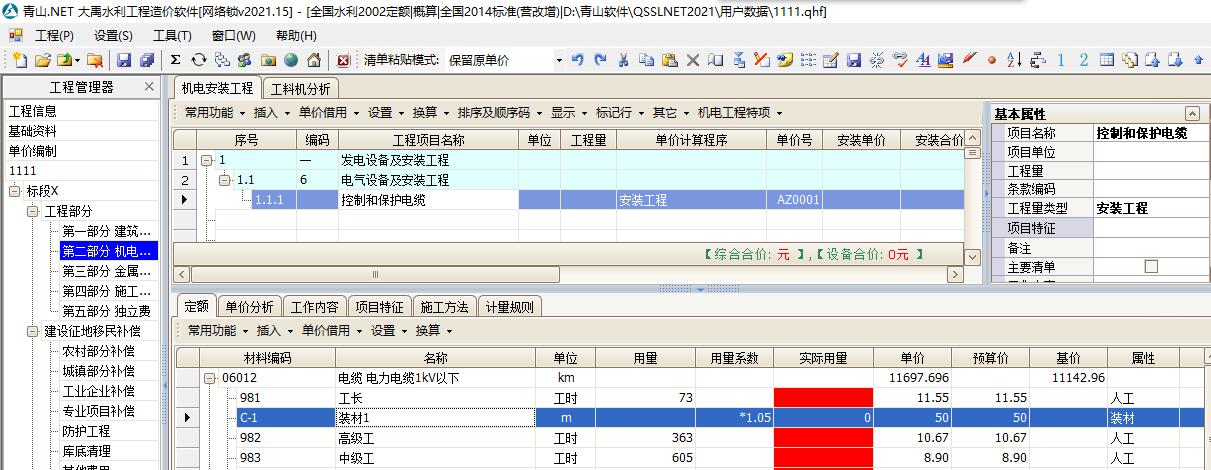
Task: Click the A-Z sort icon
Action: (x=1014, y=60)
